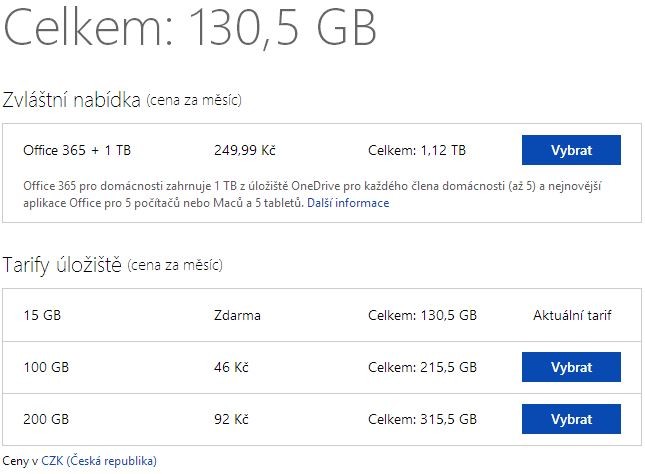Click the 100 GB plan name

pos(46,367)
